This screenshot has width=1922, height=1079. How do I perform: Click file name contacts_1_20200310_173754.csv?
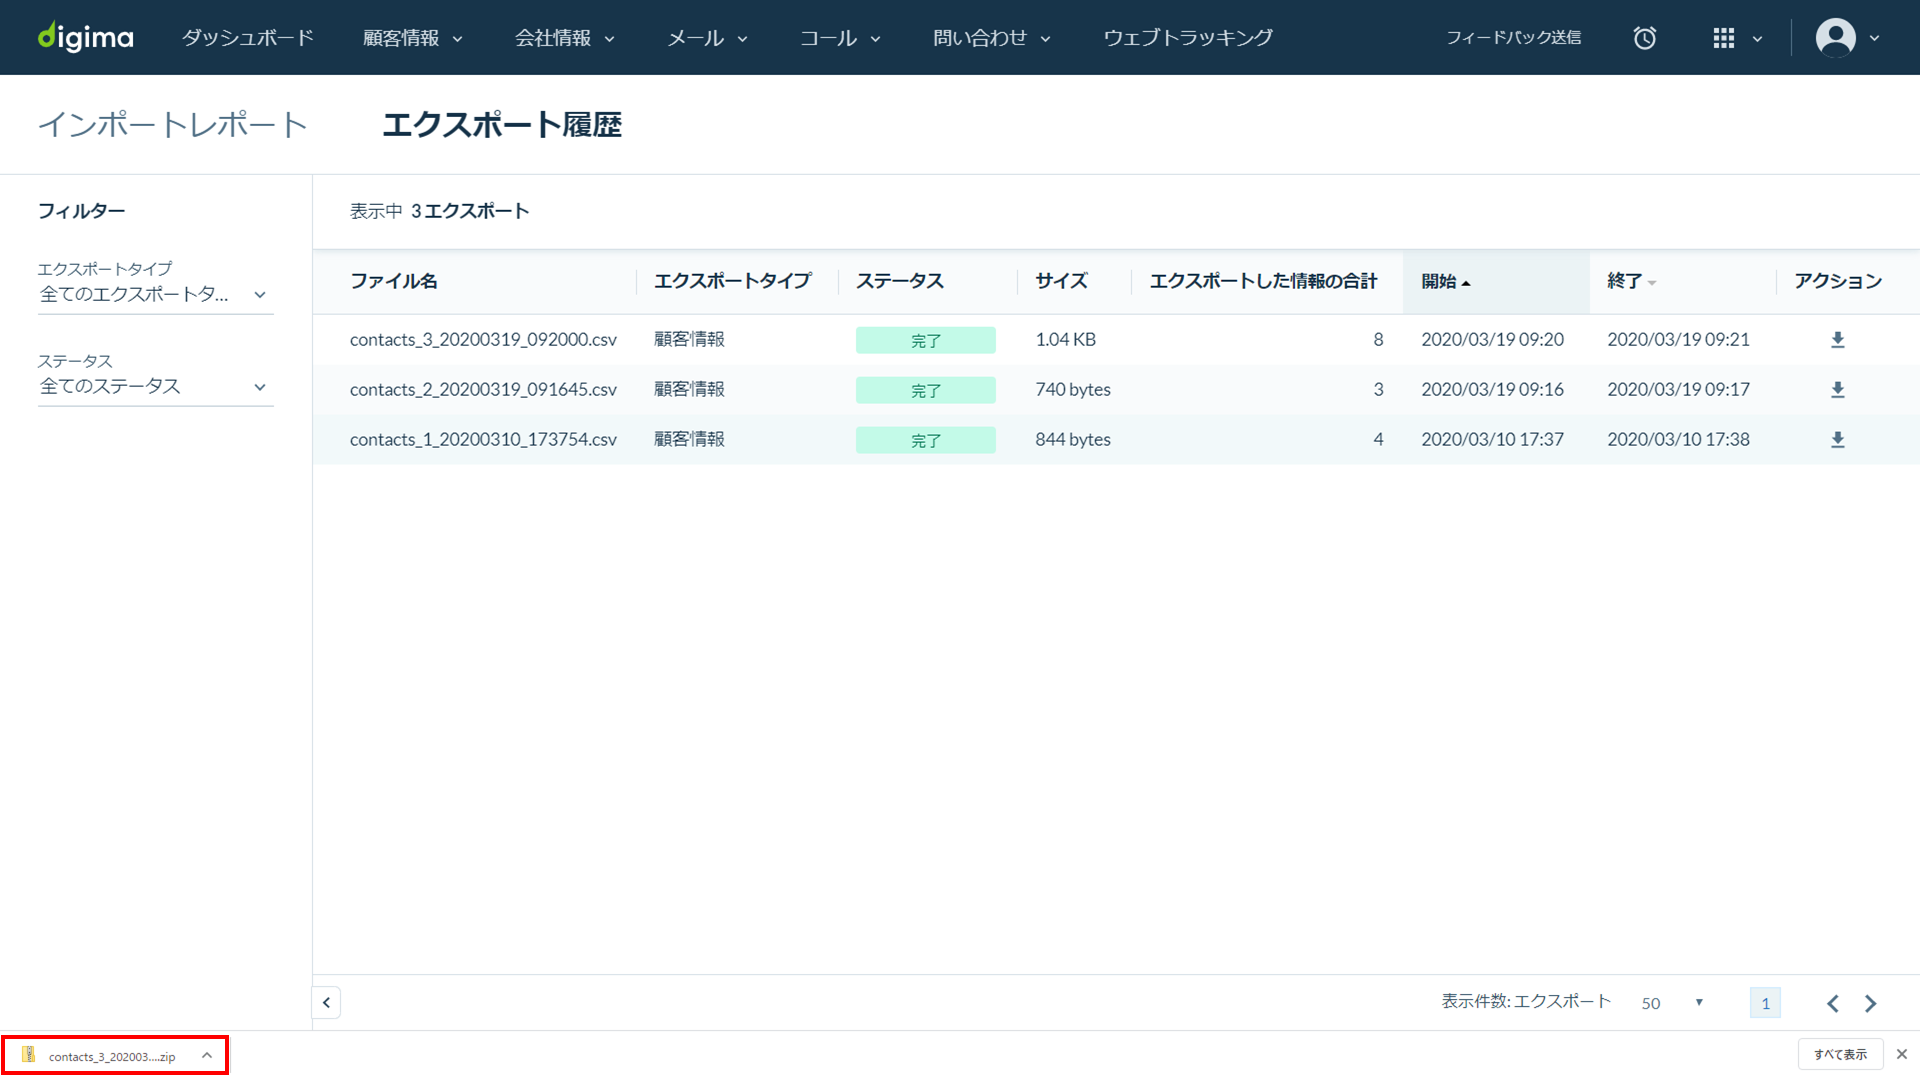[x=483, y=440]
